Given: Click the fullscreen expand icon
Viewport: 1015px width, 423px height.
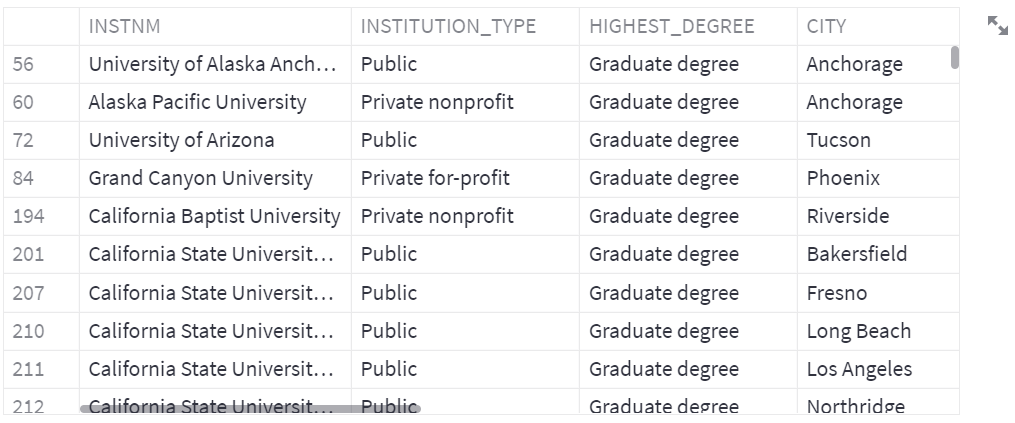Looking at the screenshot, I should 997,26.
